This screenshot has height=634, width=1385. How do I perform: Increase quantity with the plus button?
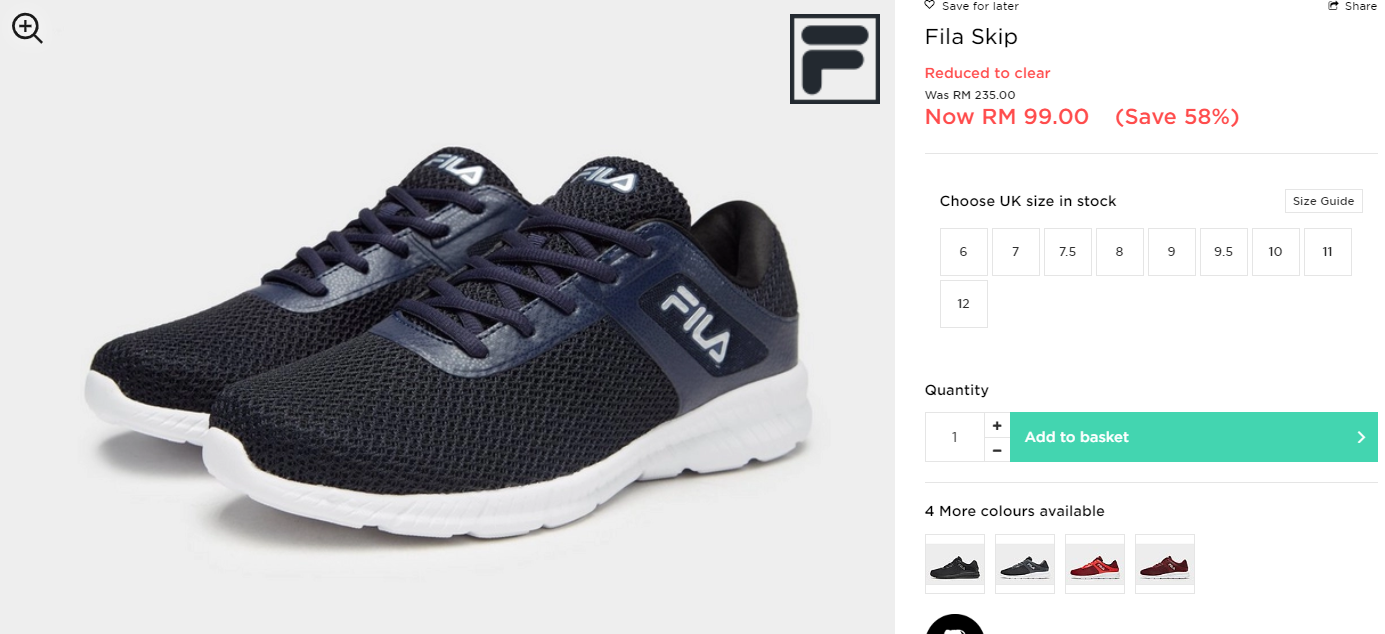click(x=997, y=425)
